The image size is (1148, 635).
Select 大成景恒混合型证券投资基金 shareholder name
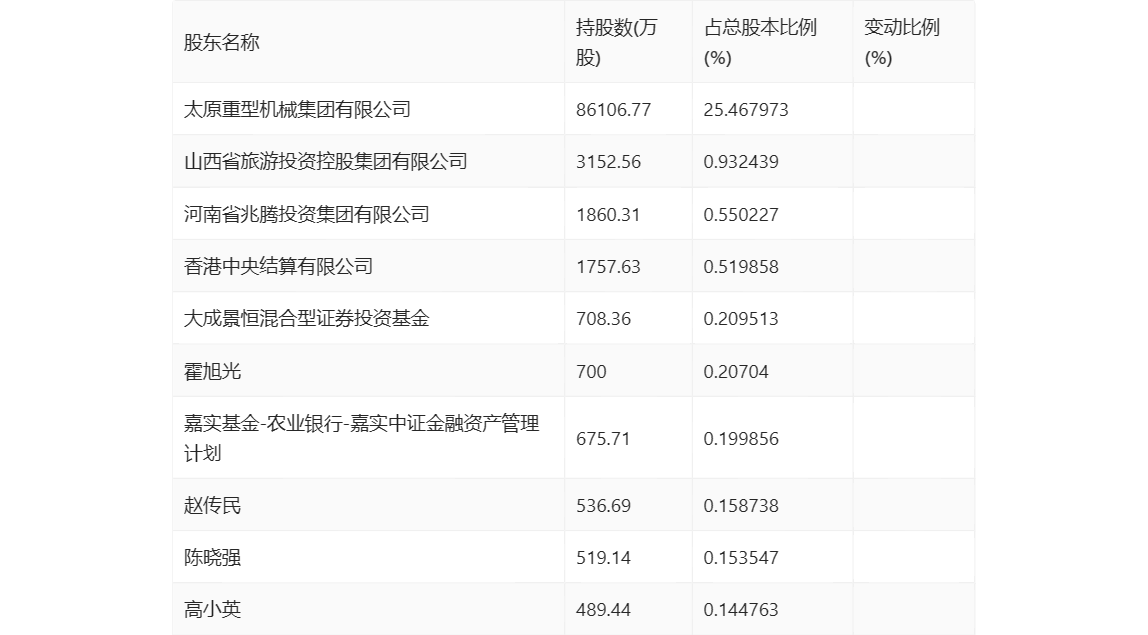point(307,319)
